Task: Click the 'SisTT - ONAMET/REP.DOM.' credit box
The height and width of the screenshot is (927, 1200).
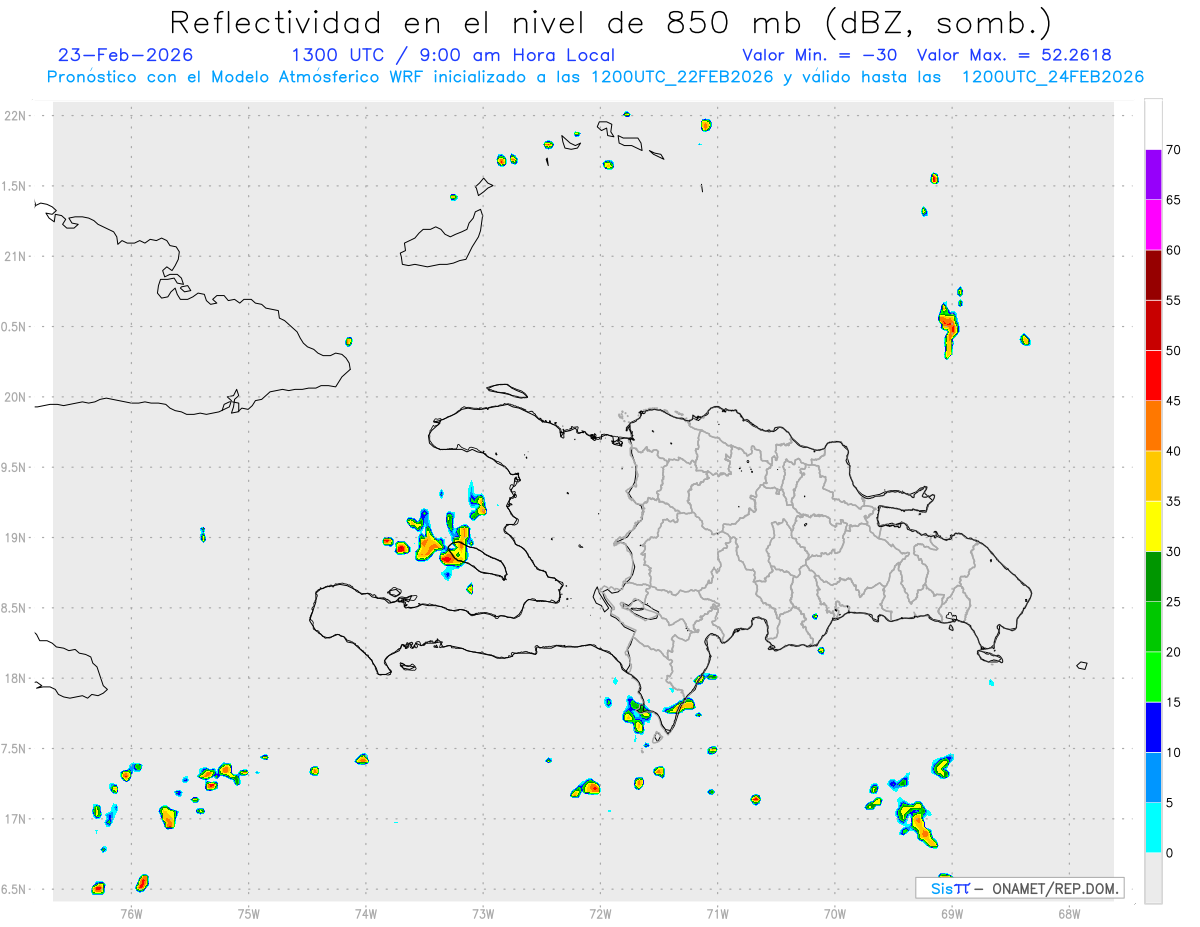Action: click(1020, 888)
